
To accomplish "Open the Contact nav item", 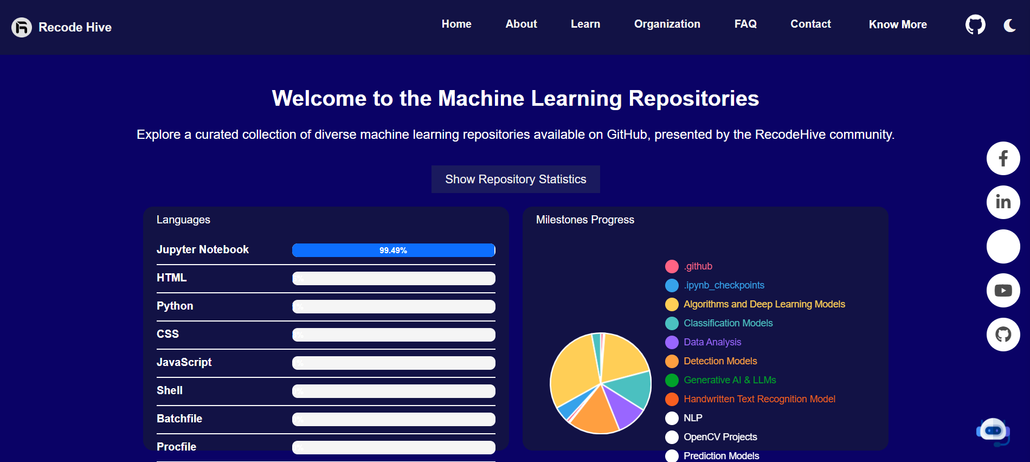I will pyautogui.click(x=811, y=24).
